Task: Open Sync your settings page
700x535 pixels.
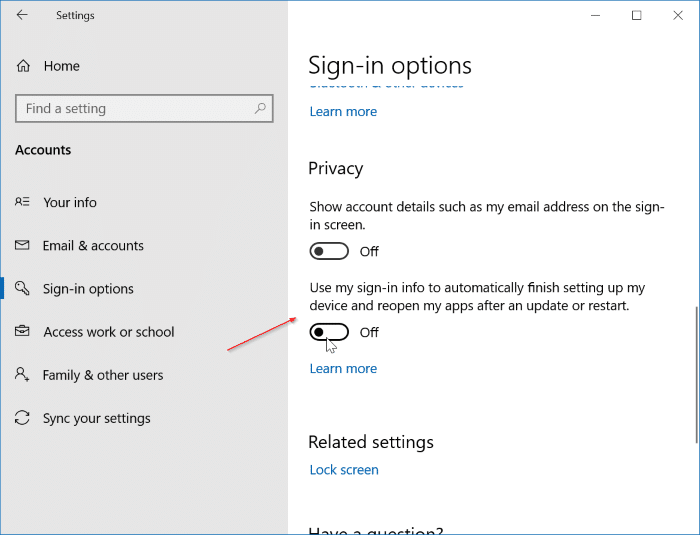Action: point(96,418)
